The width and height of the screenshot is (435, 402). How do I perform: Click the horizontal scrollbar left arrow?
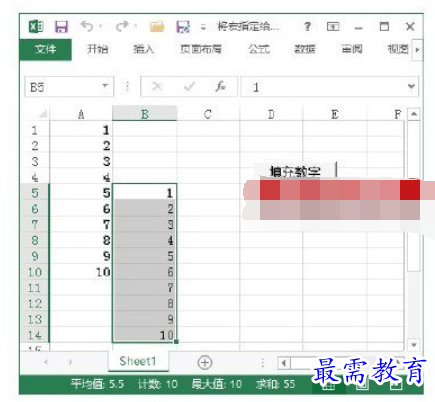pyautogui.click(x=284, y=363)
